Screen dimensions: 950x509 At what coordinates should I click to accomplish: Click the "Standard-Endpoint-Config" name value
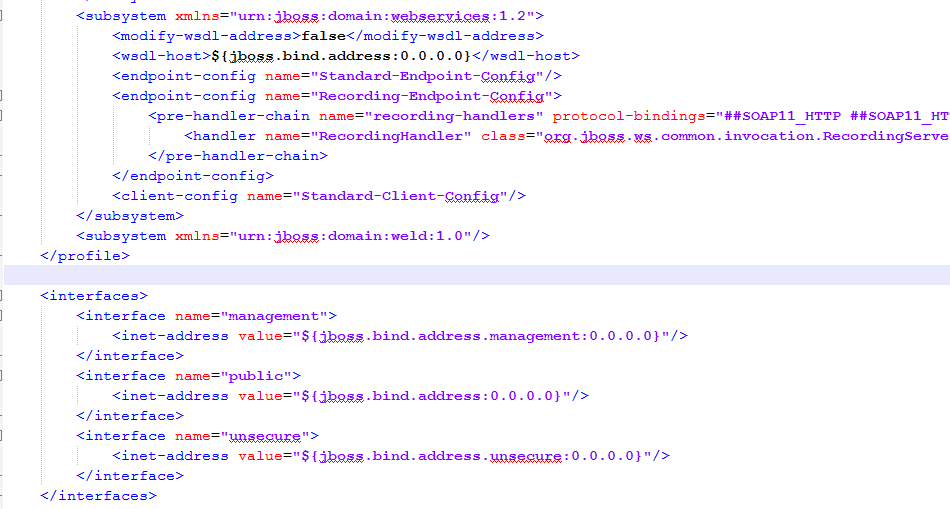coord(427,76)
